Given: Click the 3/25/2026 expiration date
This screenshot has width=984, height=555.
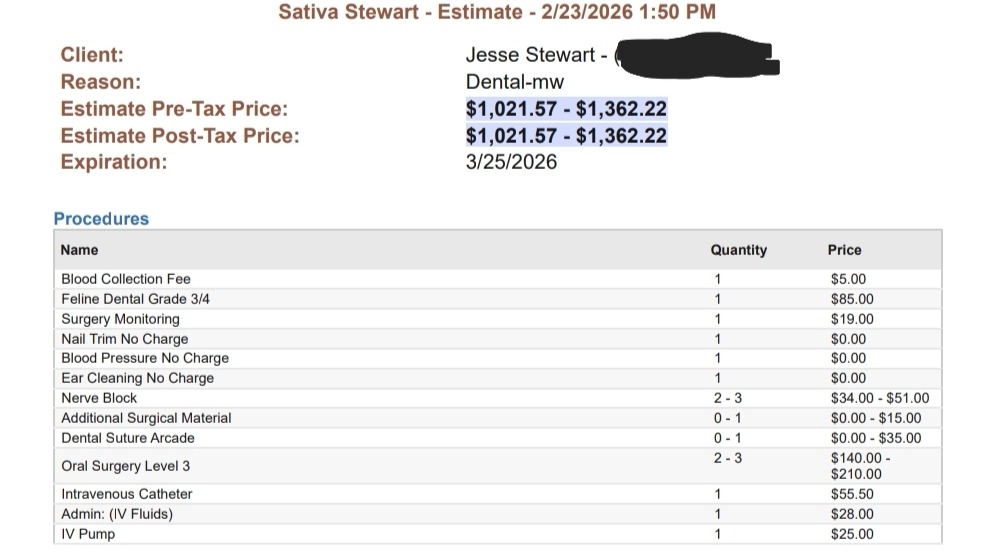Looking at the screenshot, I should [511, 162].
